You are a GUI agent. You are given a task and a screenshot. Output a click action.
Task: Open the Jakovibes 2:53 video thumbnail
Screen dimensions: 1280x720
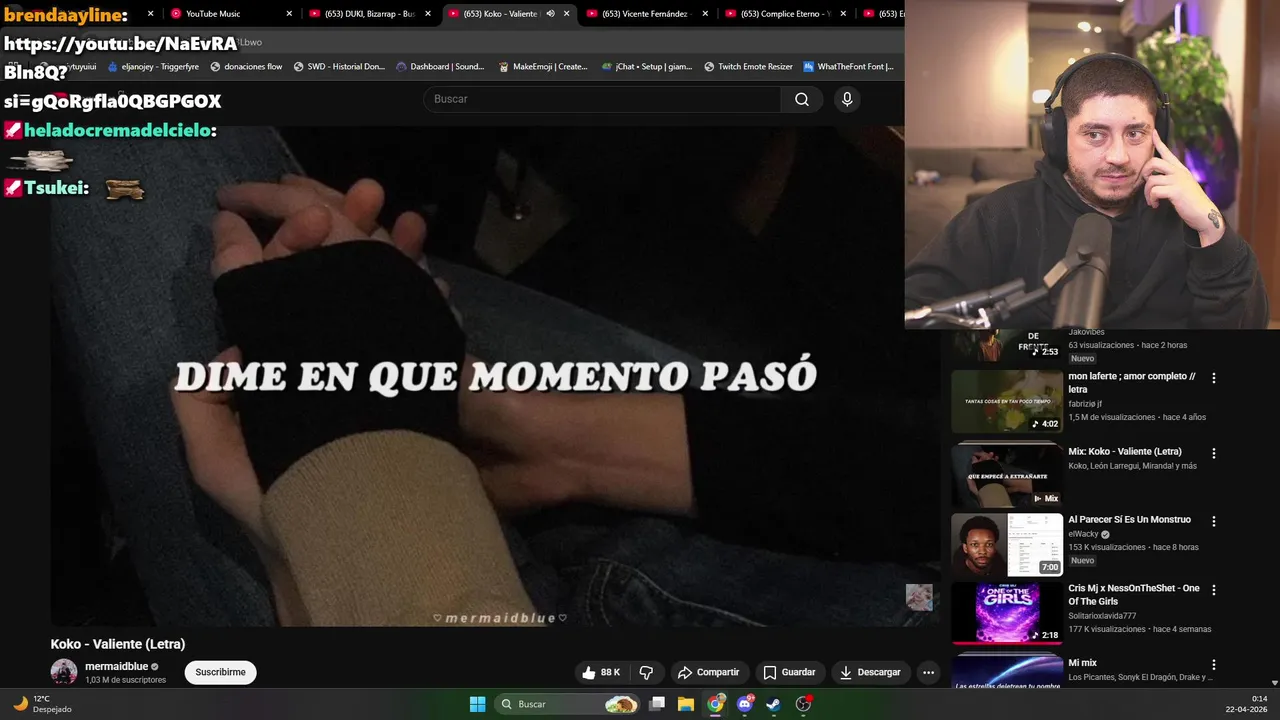pos(1007,345)
